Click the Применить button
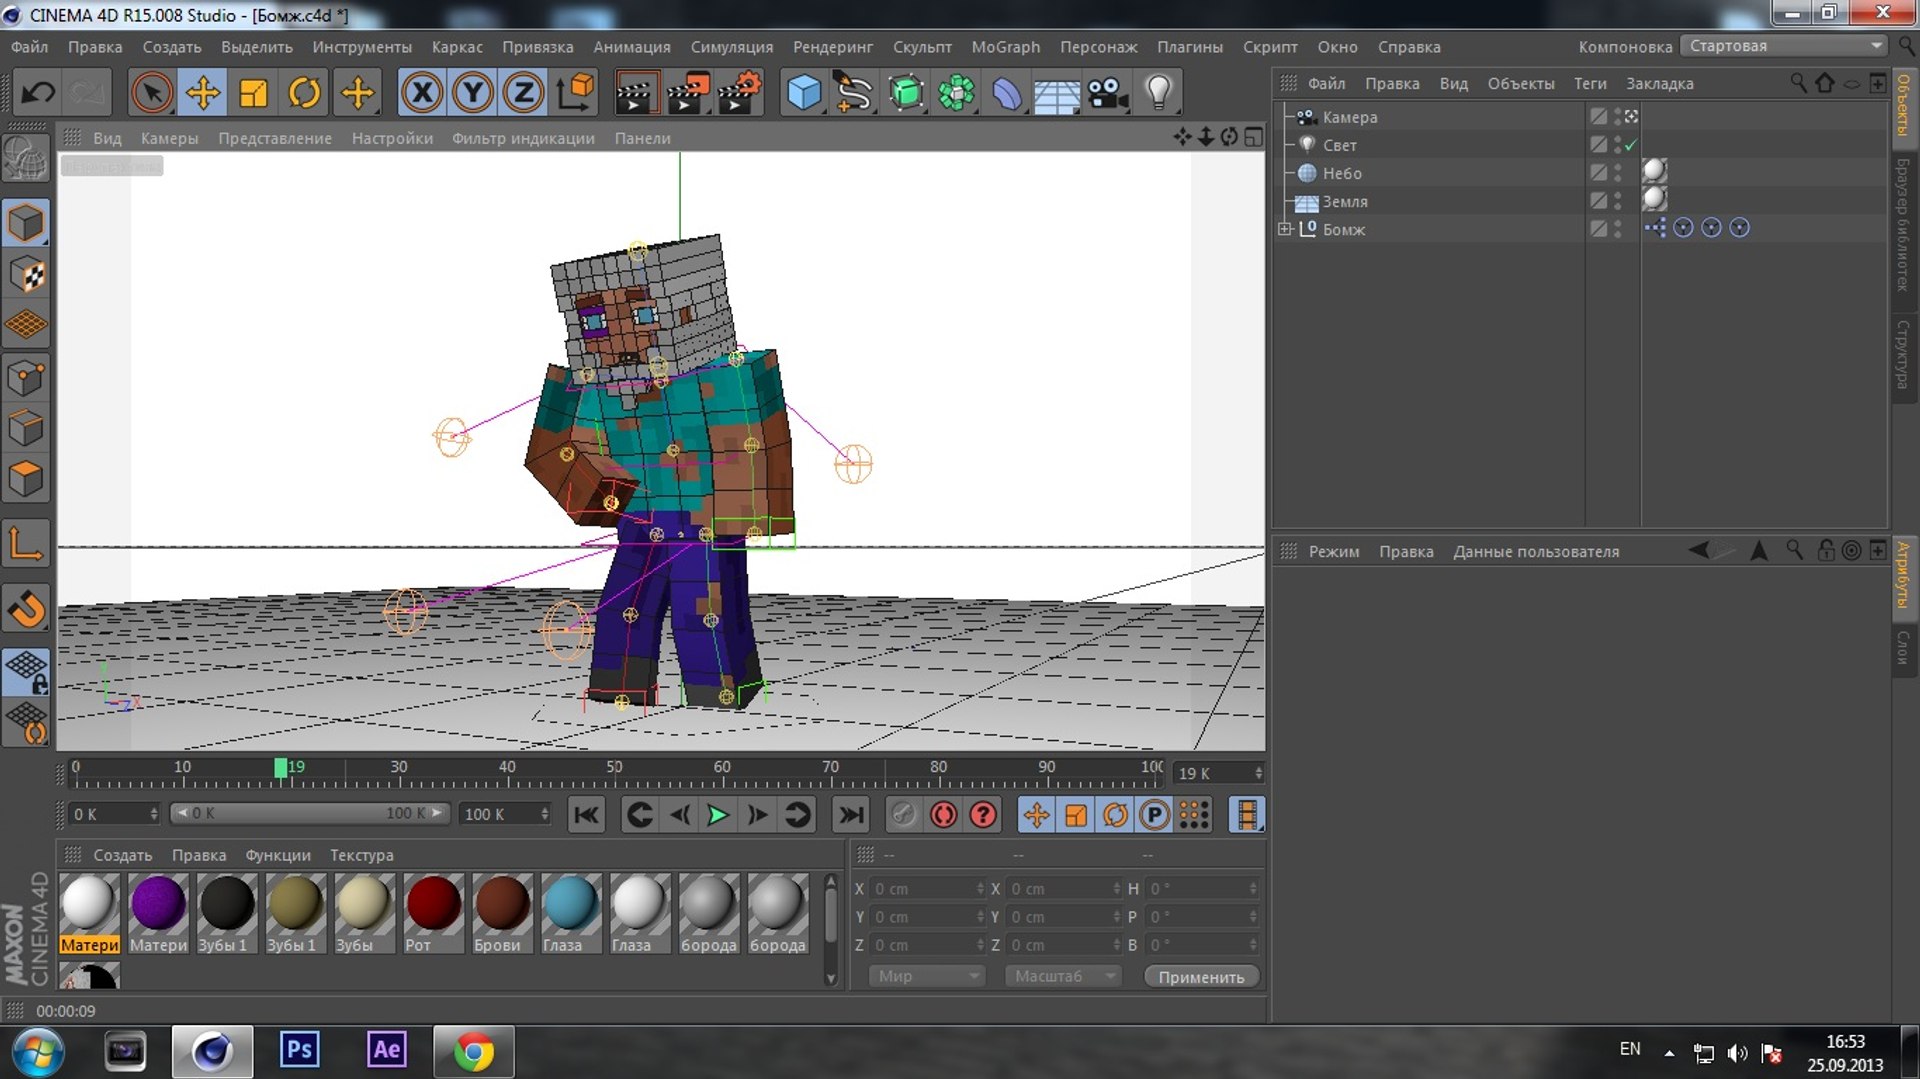The image size is (1920, 1079). (1201, 977)
